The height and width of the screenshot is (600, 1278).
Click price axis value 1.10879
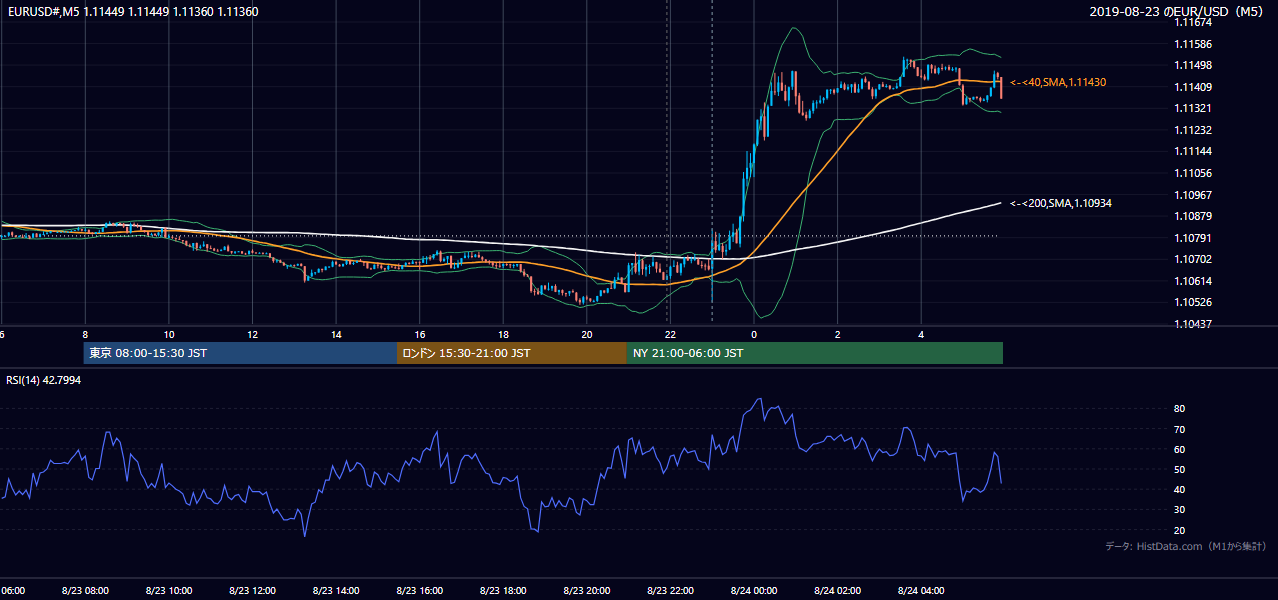(1193, 216)
